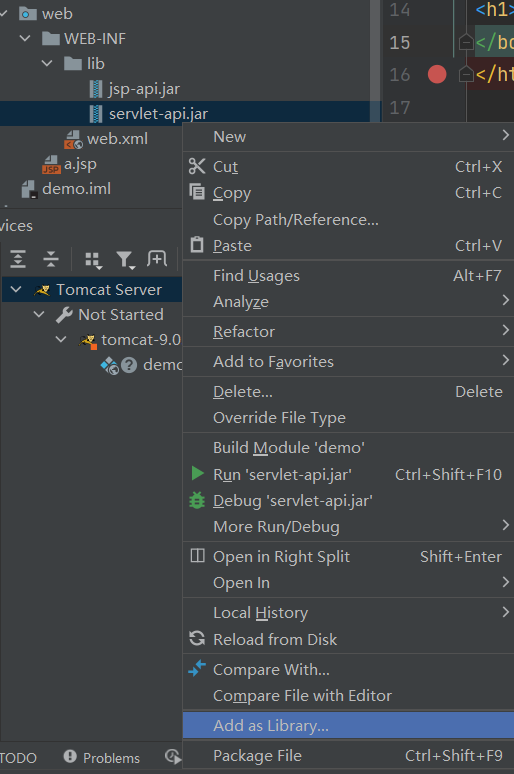Toggle the breakpoint on line 16
The width and height of the screenshot is (514, 774).
[437, 75]
